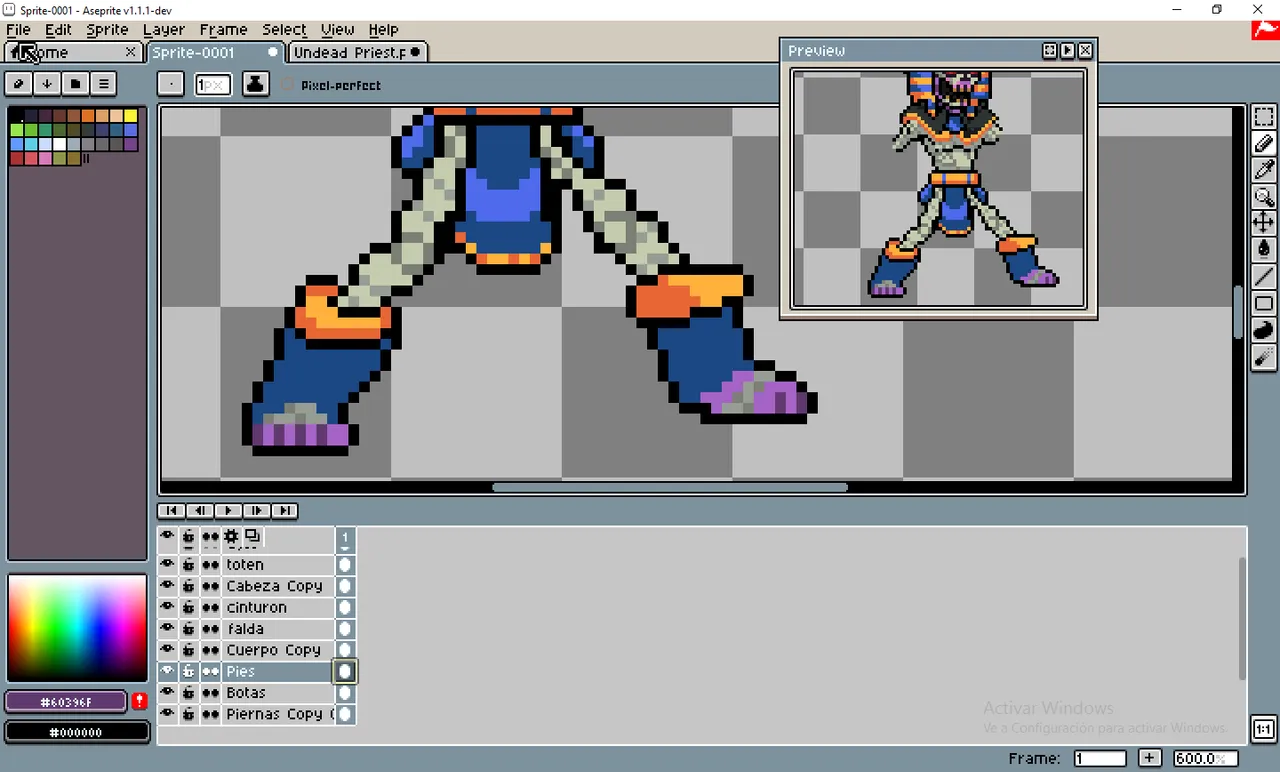Open the Help menu
This screenshot has width=1280, height=772.
point(383,30)
